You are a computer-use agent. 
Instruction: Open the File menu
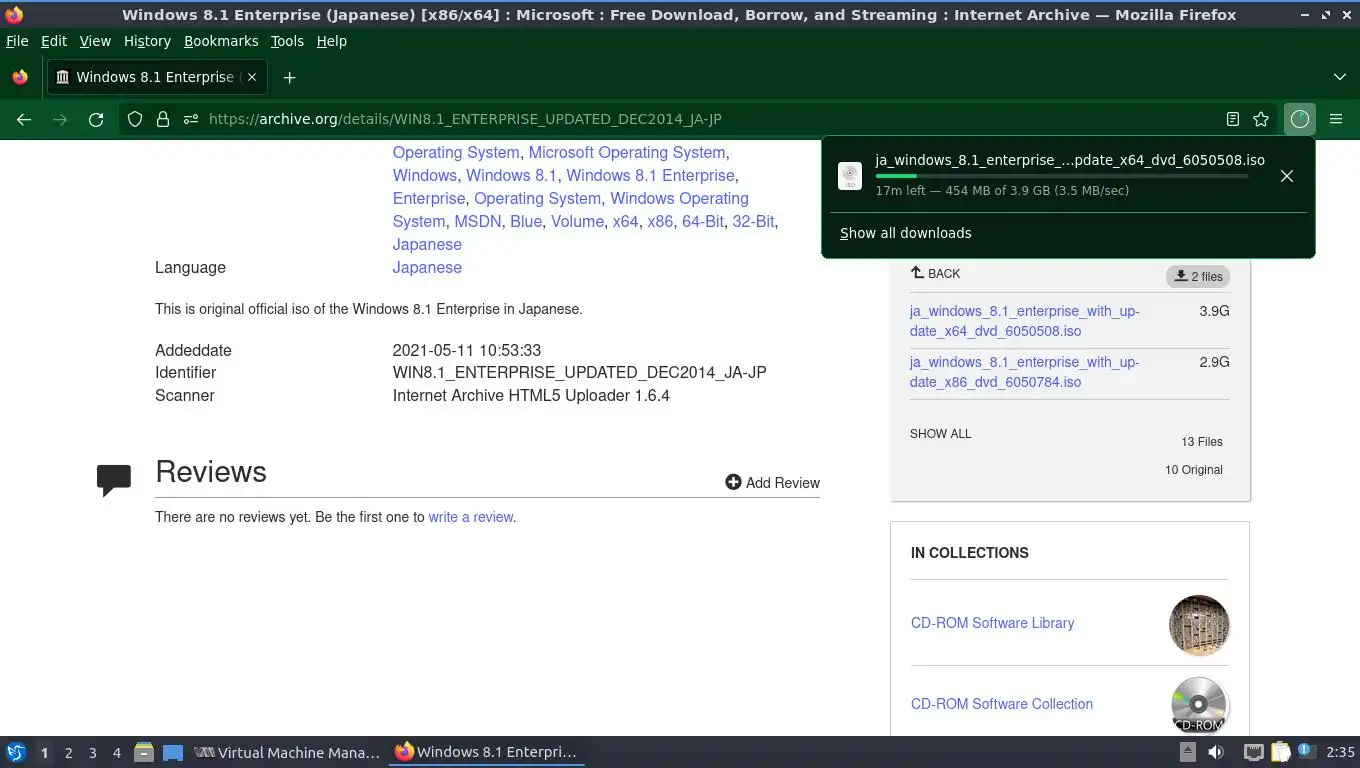point(17,41)
